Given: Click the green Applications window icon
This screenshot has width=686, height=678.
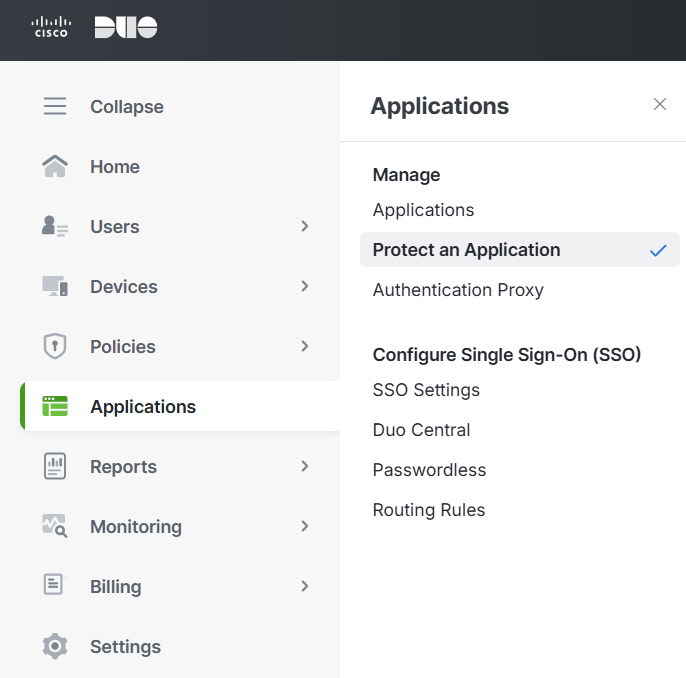Looking at the screenshot, I should pos(55,406).
